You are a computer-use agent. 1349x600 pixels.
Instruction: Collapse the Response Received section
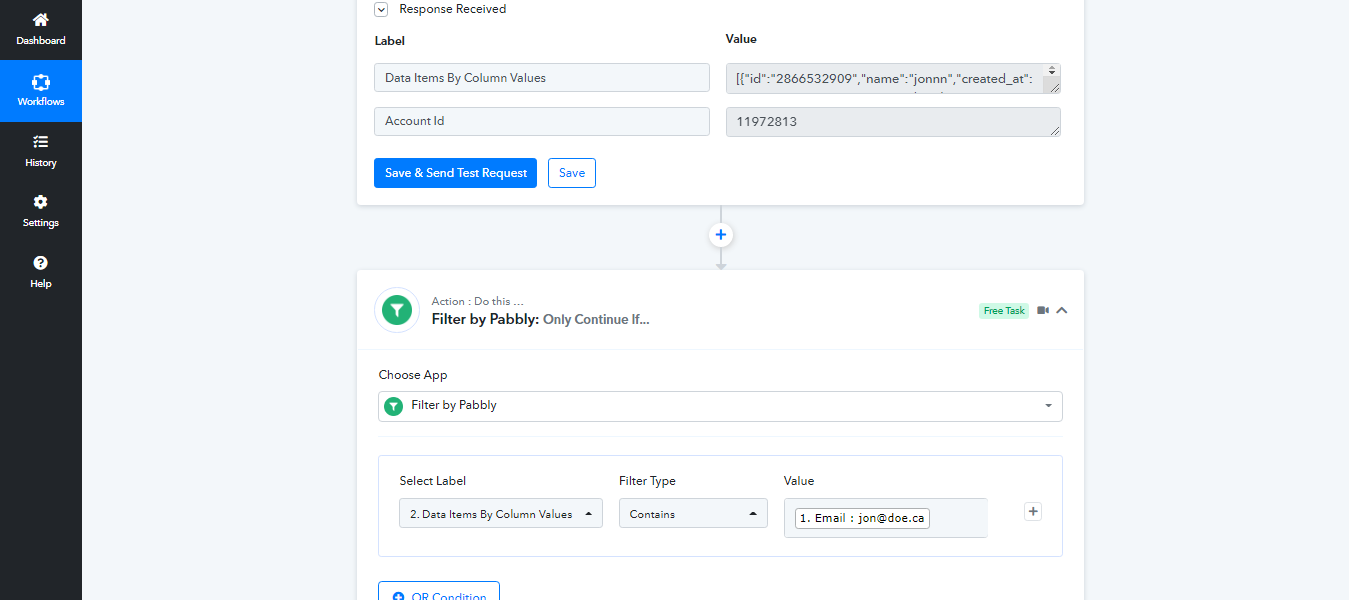381,9
